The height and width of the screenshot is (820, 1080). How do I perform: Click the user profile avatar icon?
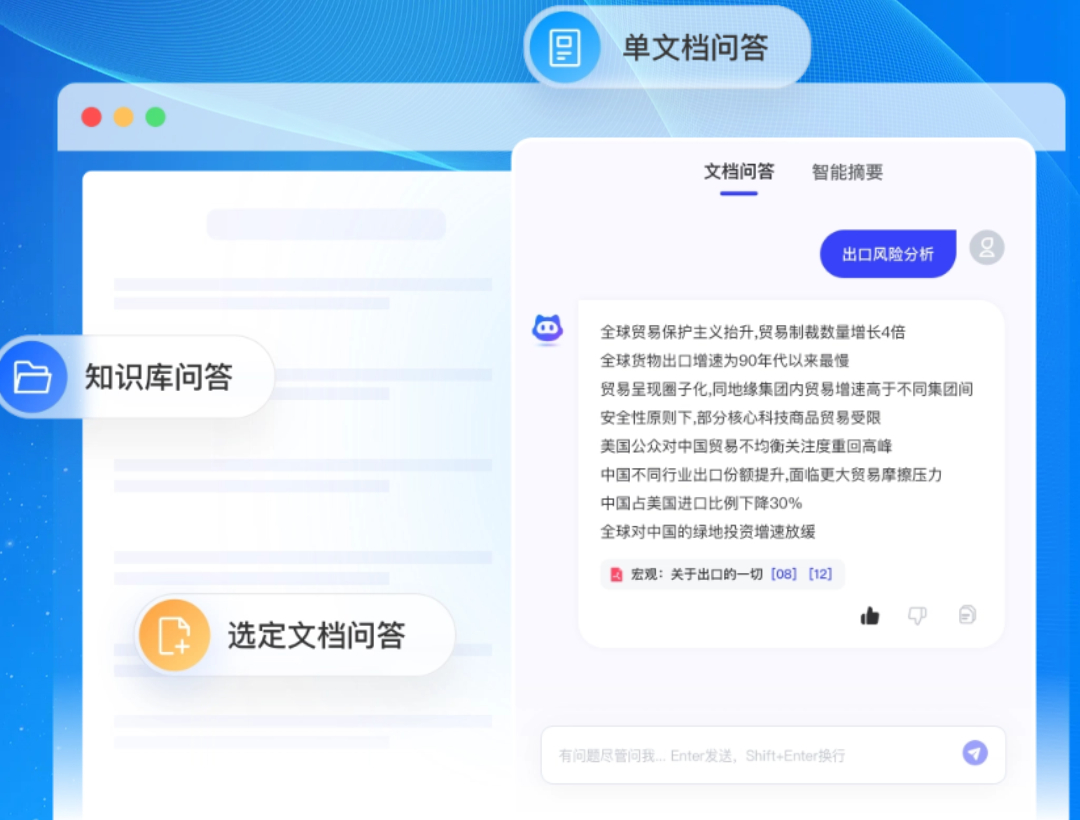(986, 247)
